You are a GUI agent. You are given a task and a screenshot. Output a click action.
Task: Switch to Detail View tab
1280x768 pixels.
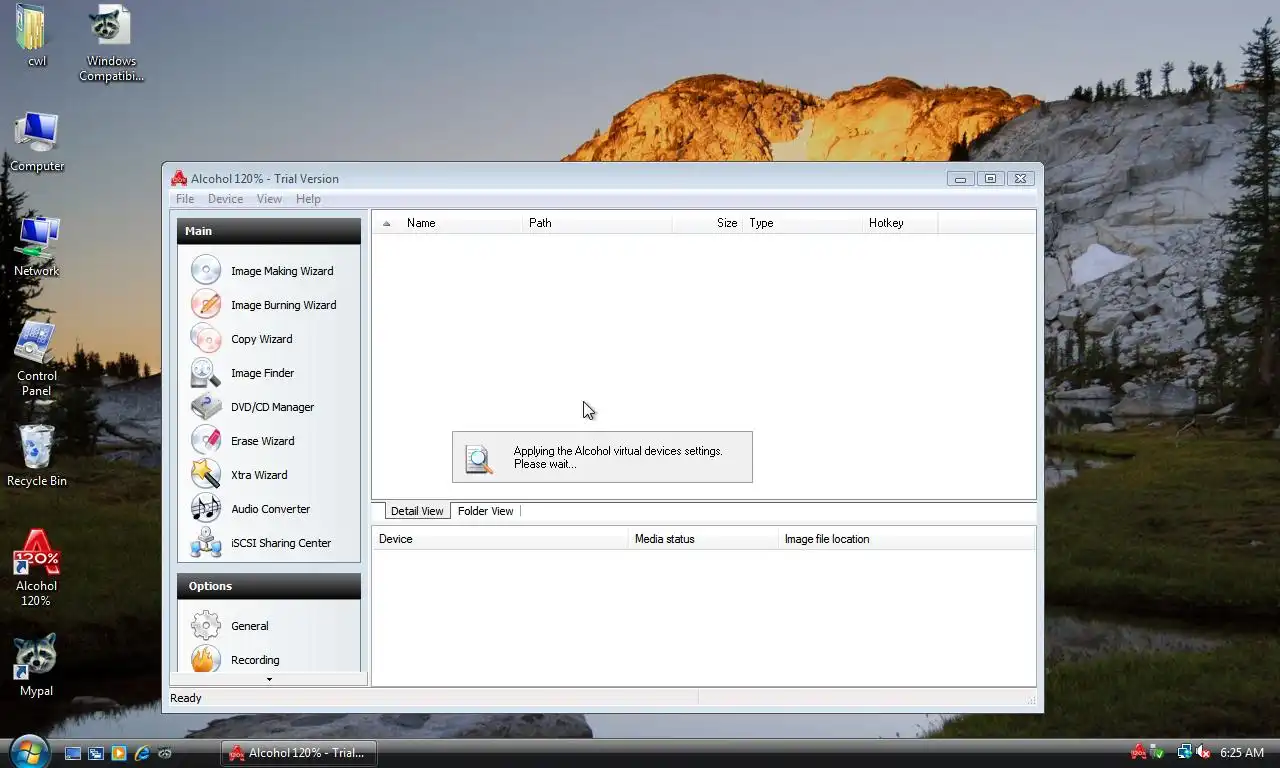[x=417, y=511]
